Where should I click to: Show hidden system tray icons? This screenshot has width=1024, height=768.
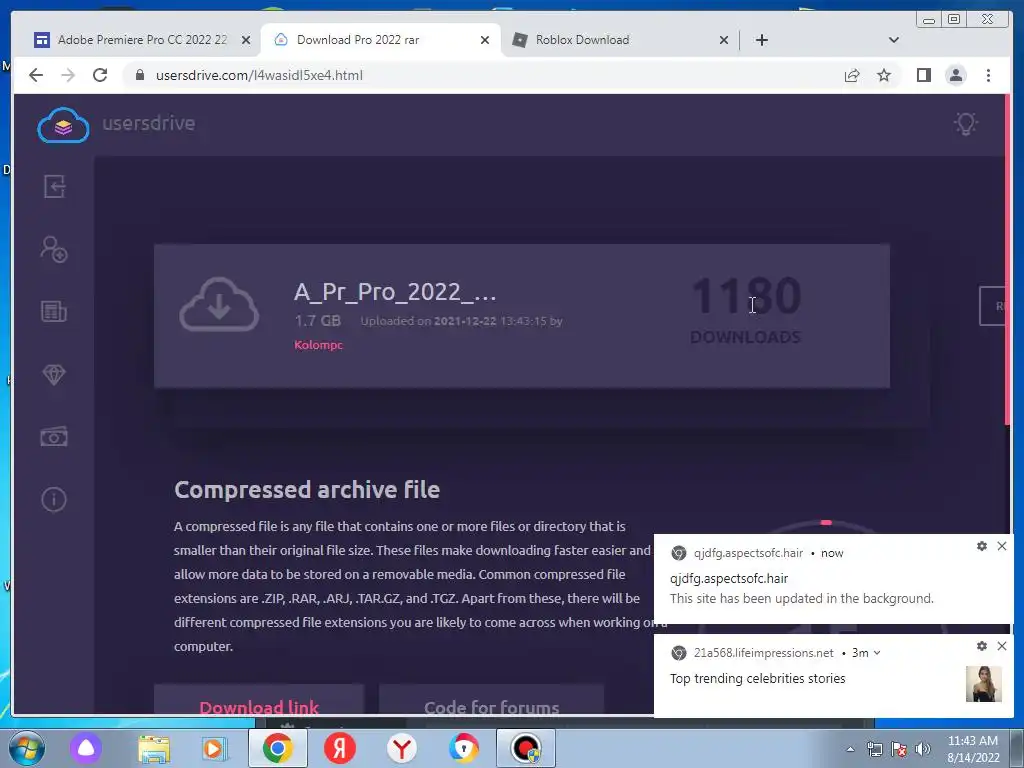(850, 750)
